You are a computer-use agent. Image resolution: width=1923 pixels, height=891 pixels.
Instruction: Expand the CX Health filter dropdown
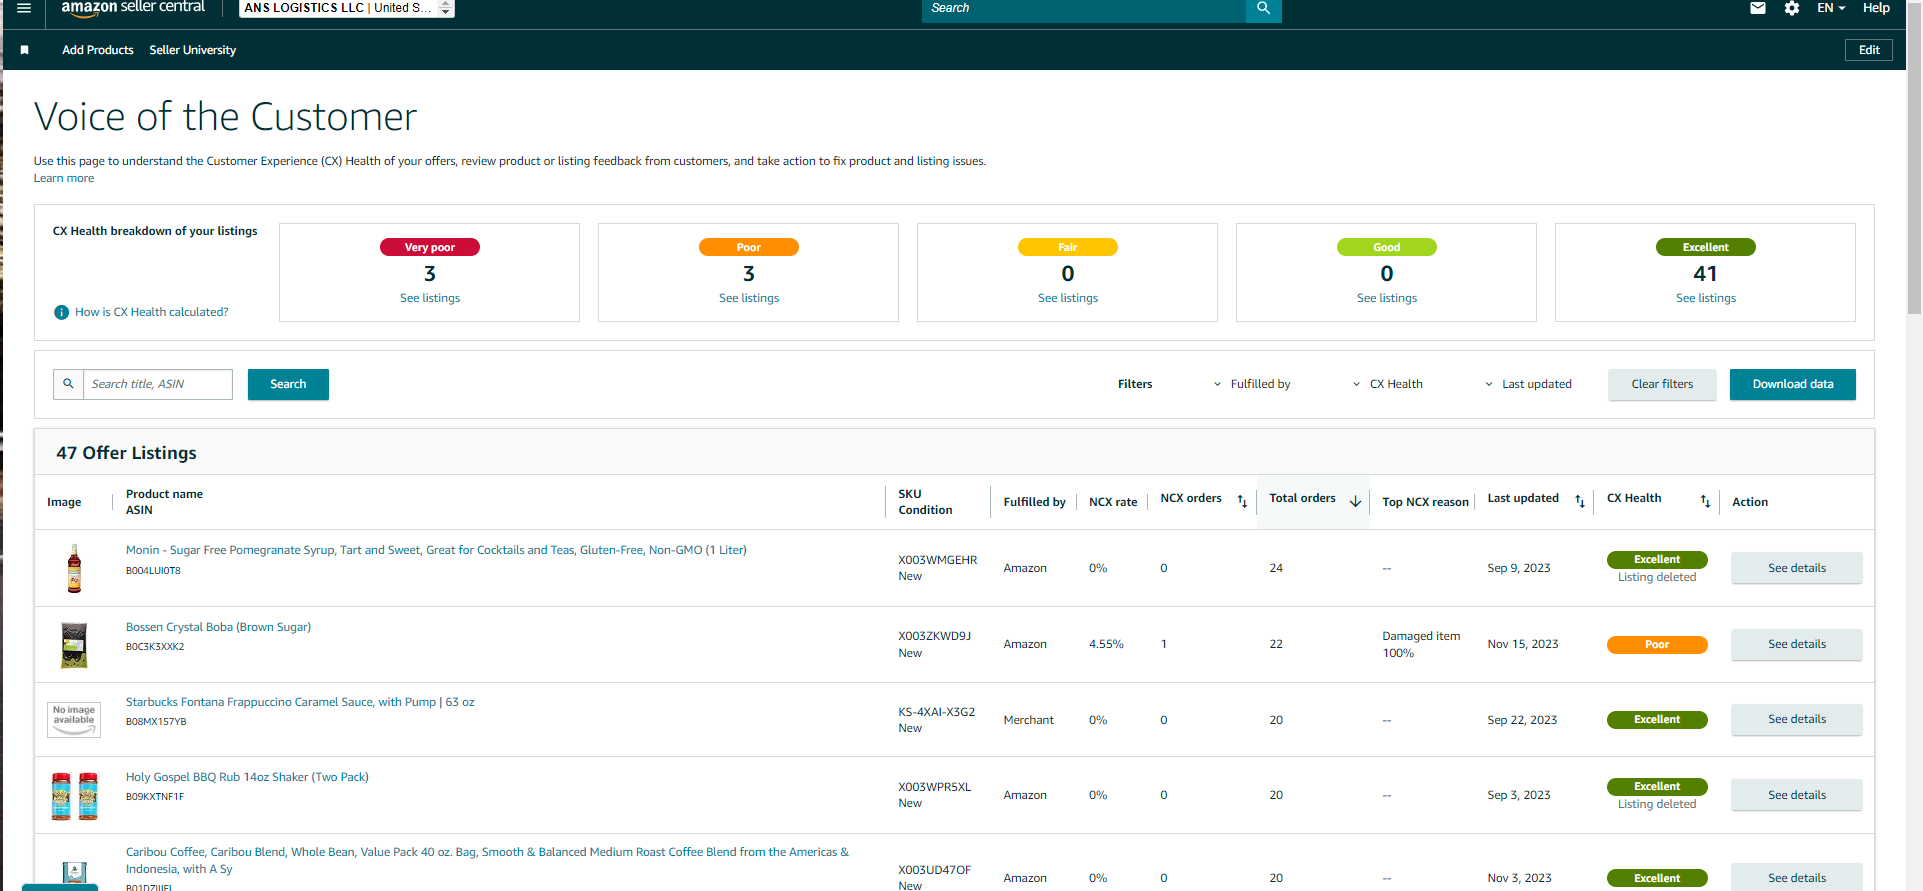coord(1387,384)
